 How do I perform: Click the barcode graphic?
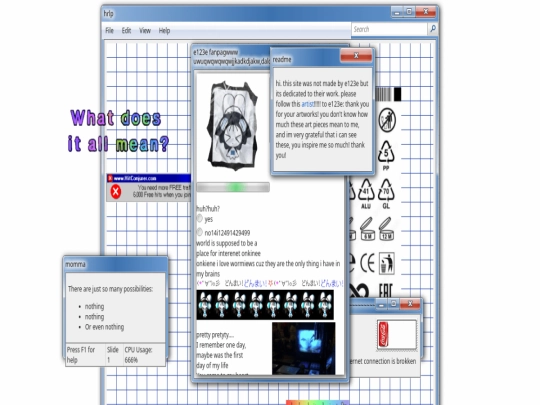tap(388, 94)
